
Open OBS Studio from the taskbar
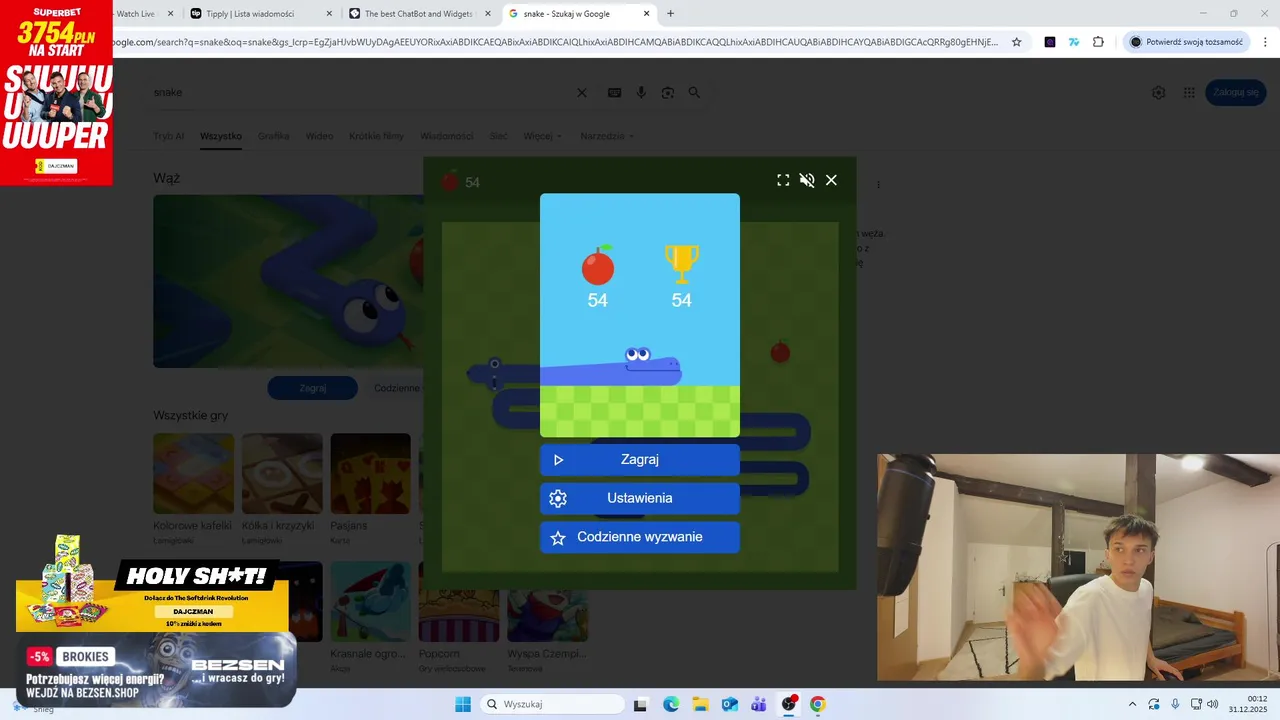tap(789, 704)
